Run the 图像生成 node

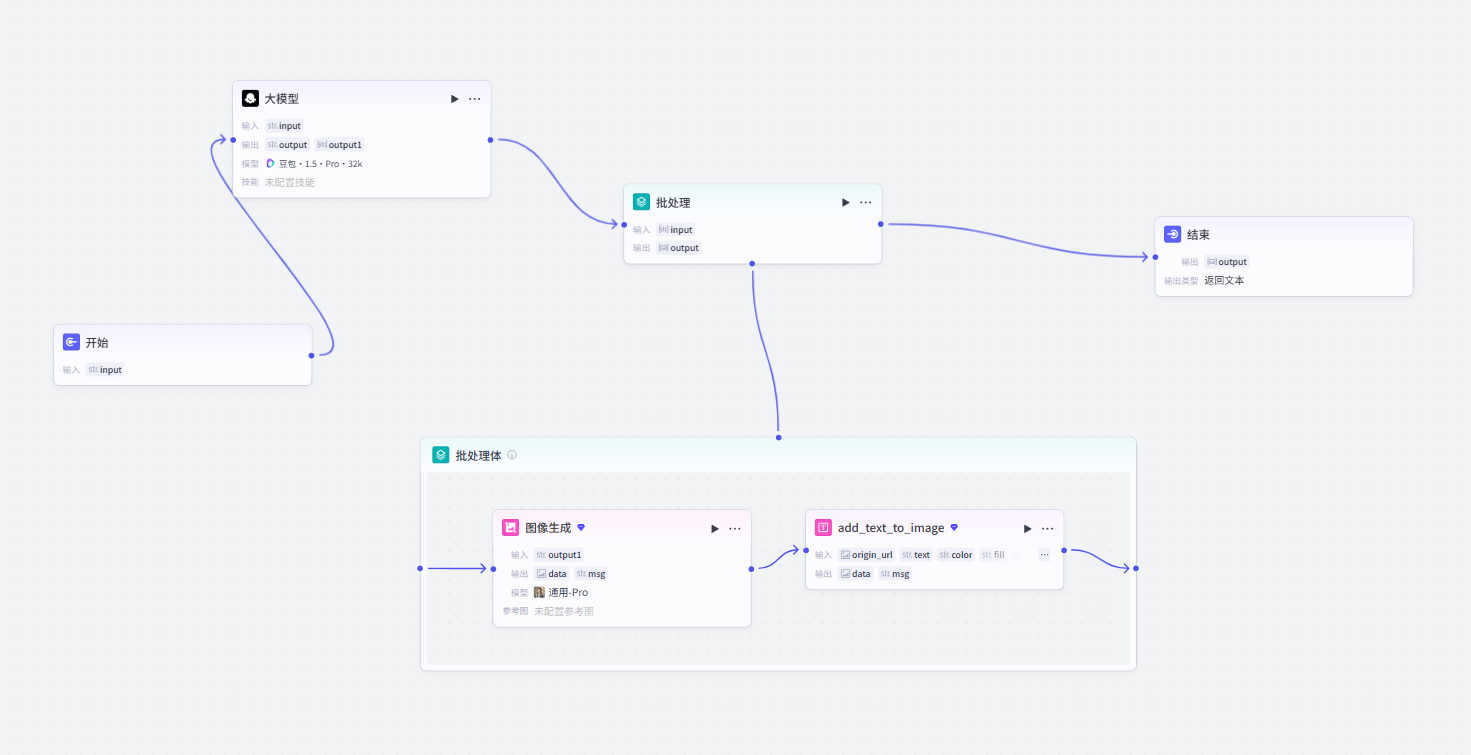pos(714,528)
